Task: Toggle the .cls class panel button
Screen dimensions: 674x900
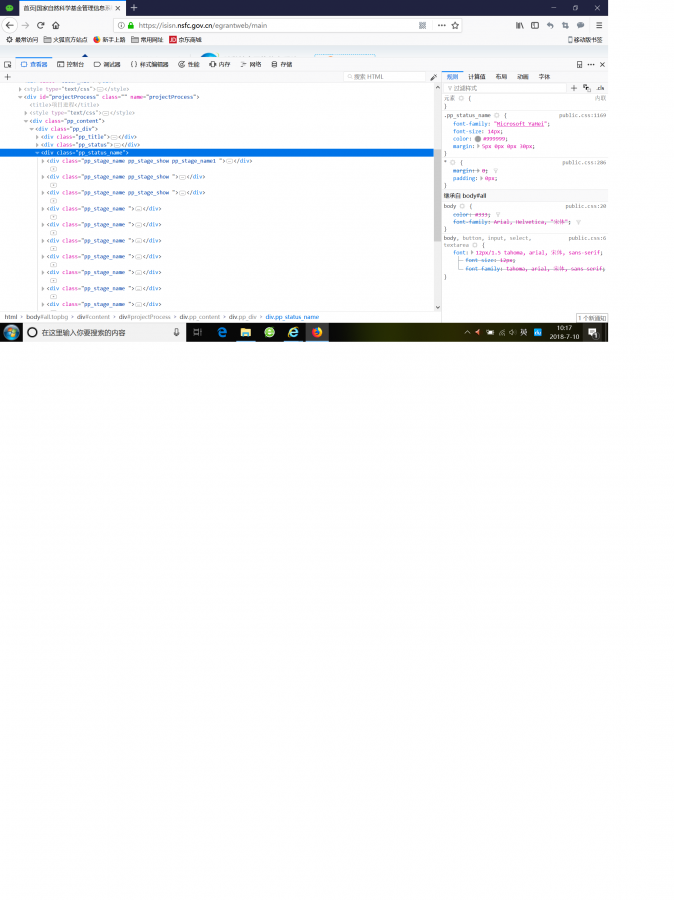Action: [x=600, y=88]
